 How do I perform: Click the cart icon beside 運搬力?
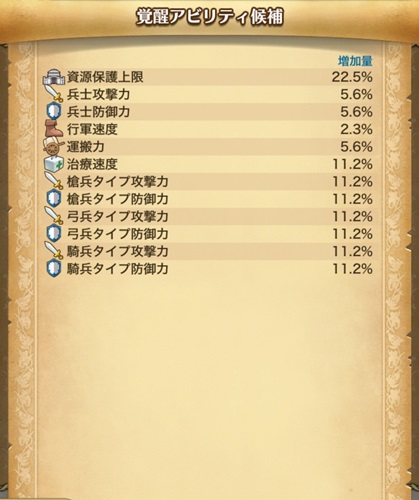click(x=54, y=146)
